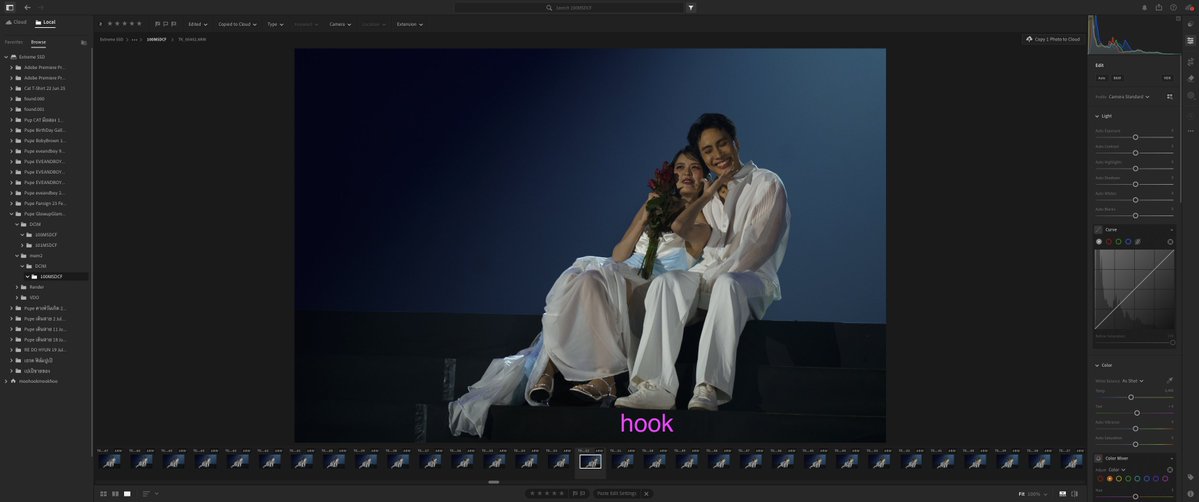
Task: Open the three-dot more options icon
Action: click(x=1191, y=131)
